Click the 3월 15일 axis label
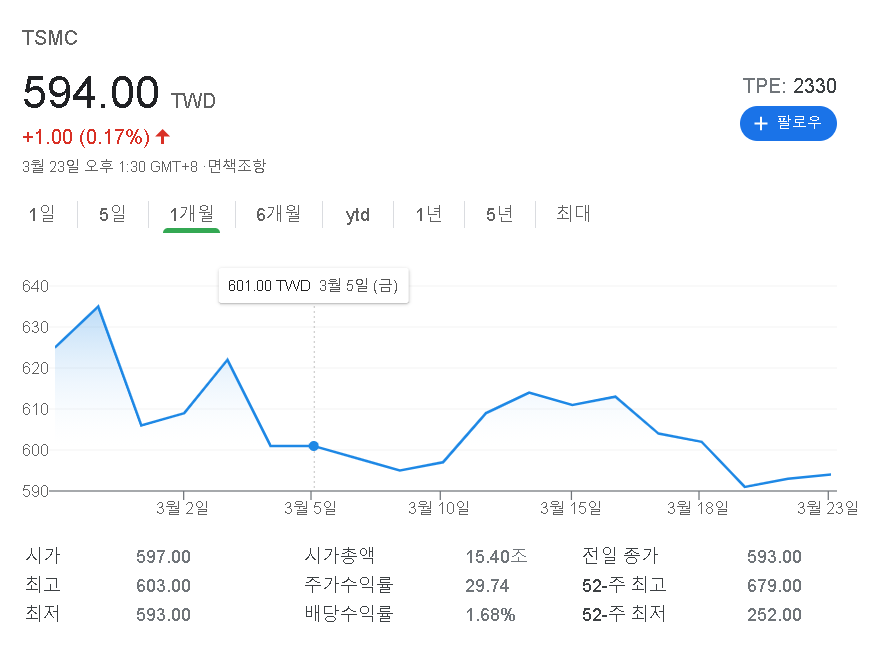Image resolution: width=887 pixels, height=671 pixels. coord(571,508)
